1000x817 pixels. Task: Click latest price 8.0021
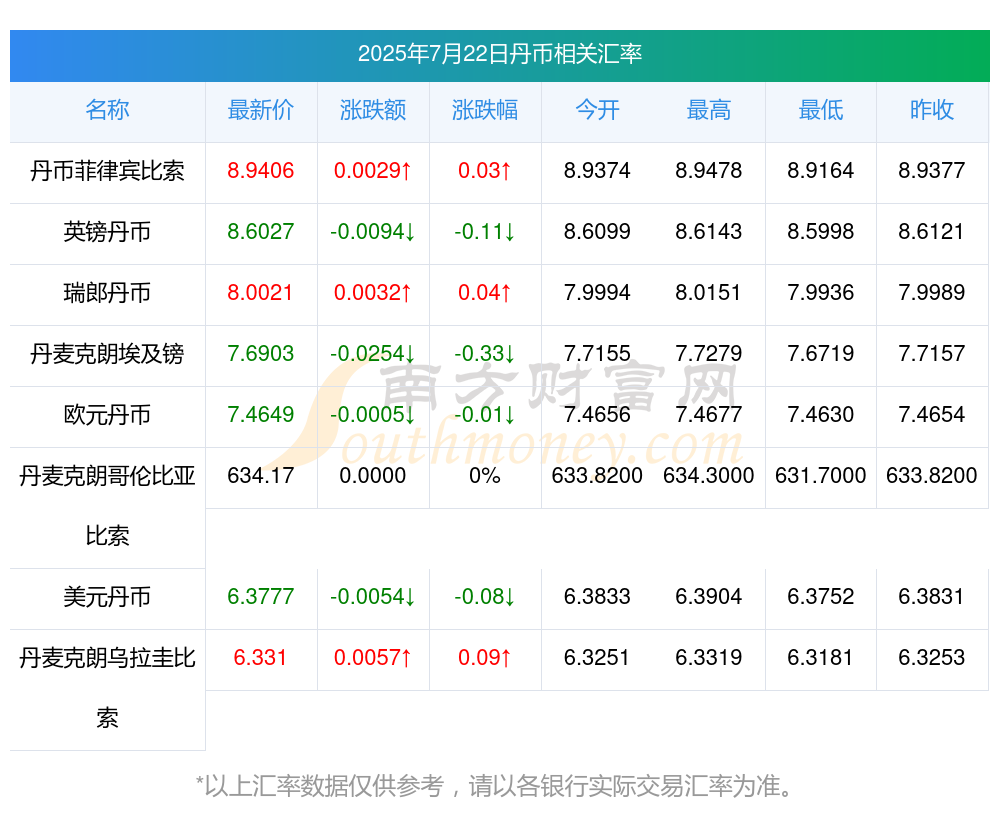[260, 292]
